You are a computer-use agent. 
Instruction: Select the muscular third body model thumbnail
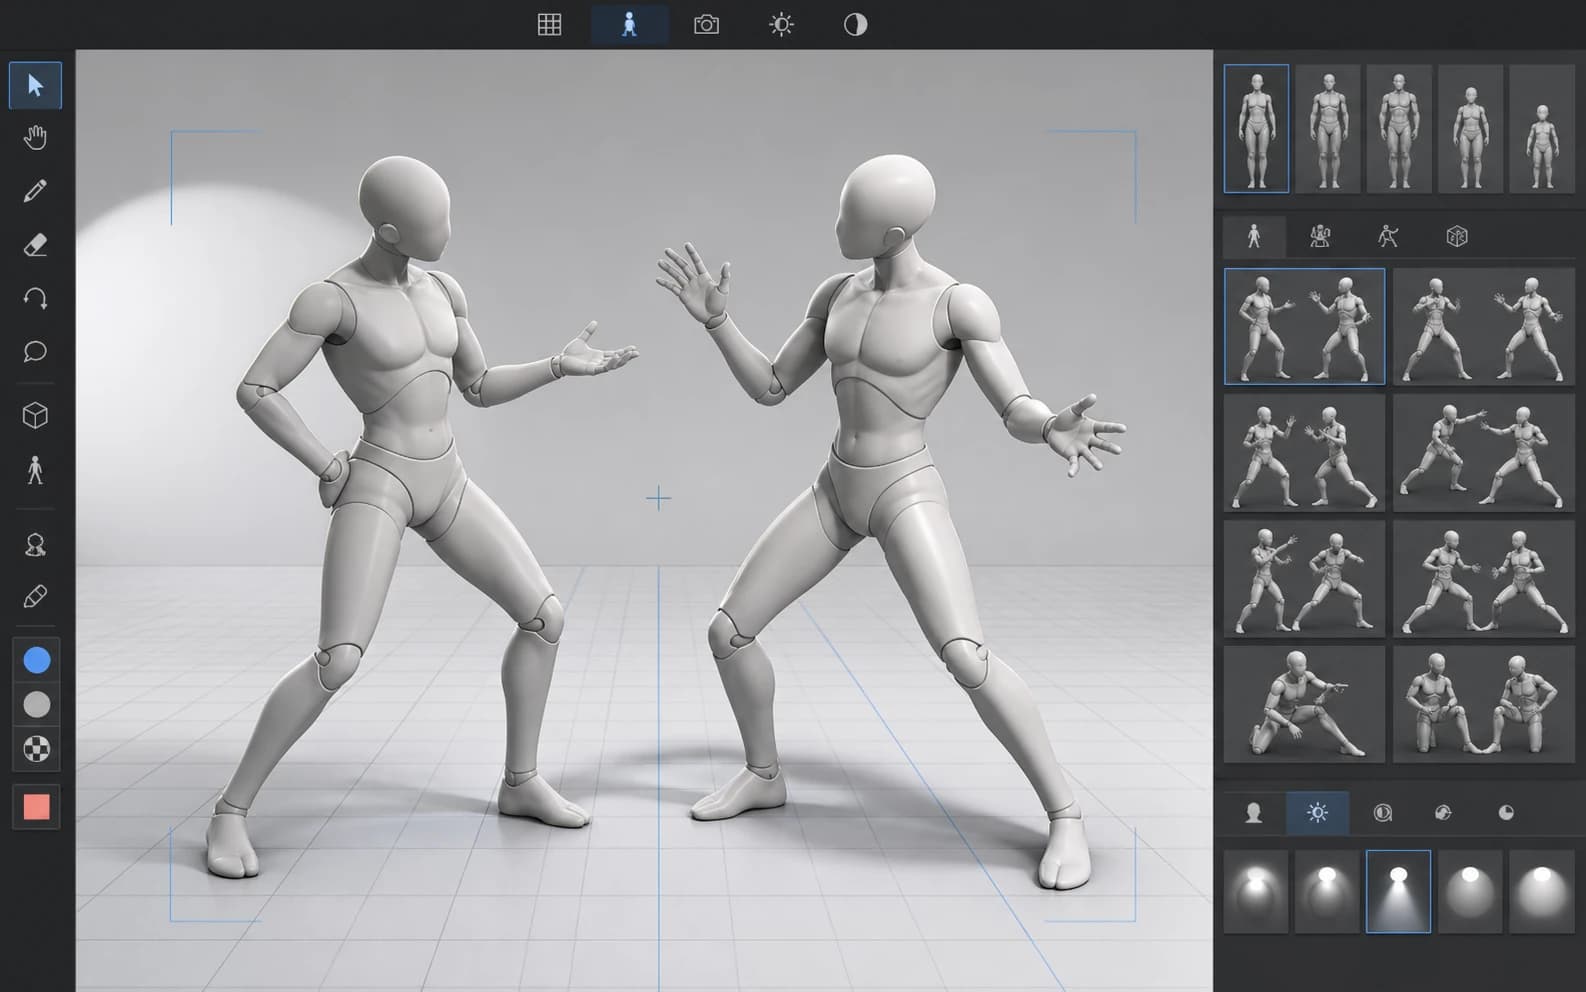tap(1399, 129)
